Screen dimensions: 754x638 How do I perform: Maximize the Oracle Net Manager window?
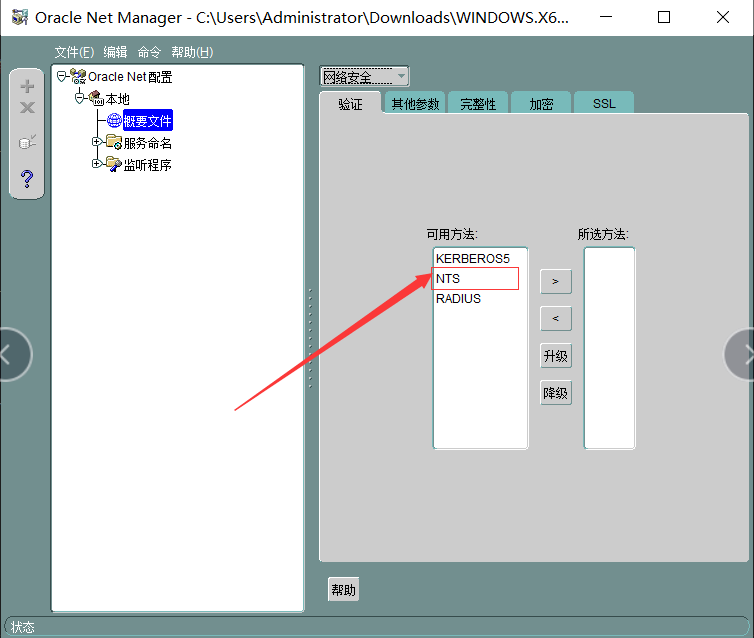[664, 17]
